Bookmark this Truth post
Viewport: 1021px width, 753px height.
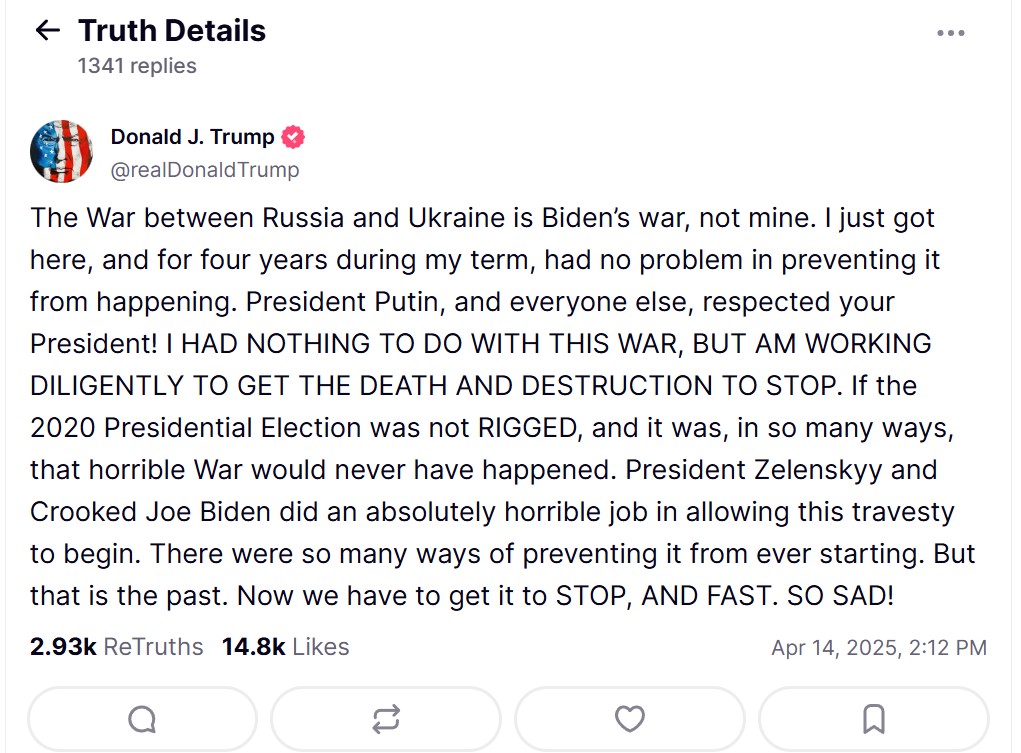pyautogui.click(x=873, y=718)
